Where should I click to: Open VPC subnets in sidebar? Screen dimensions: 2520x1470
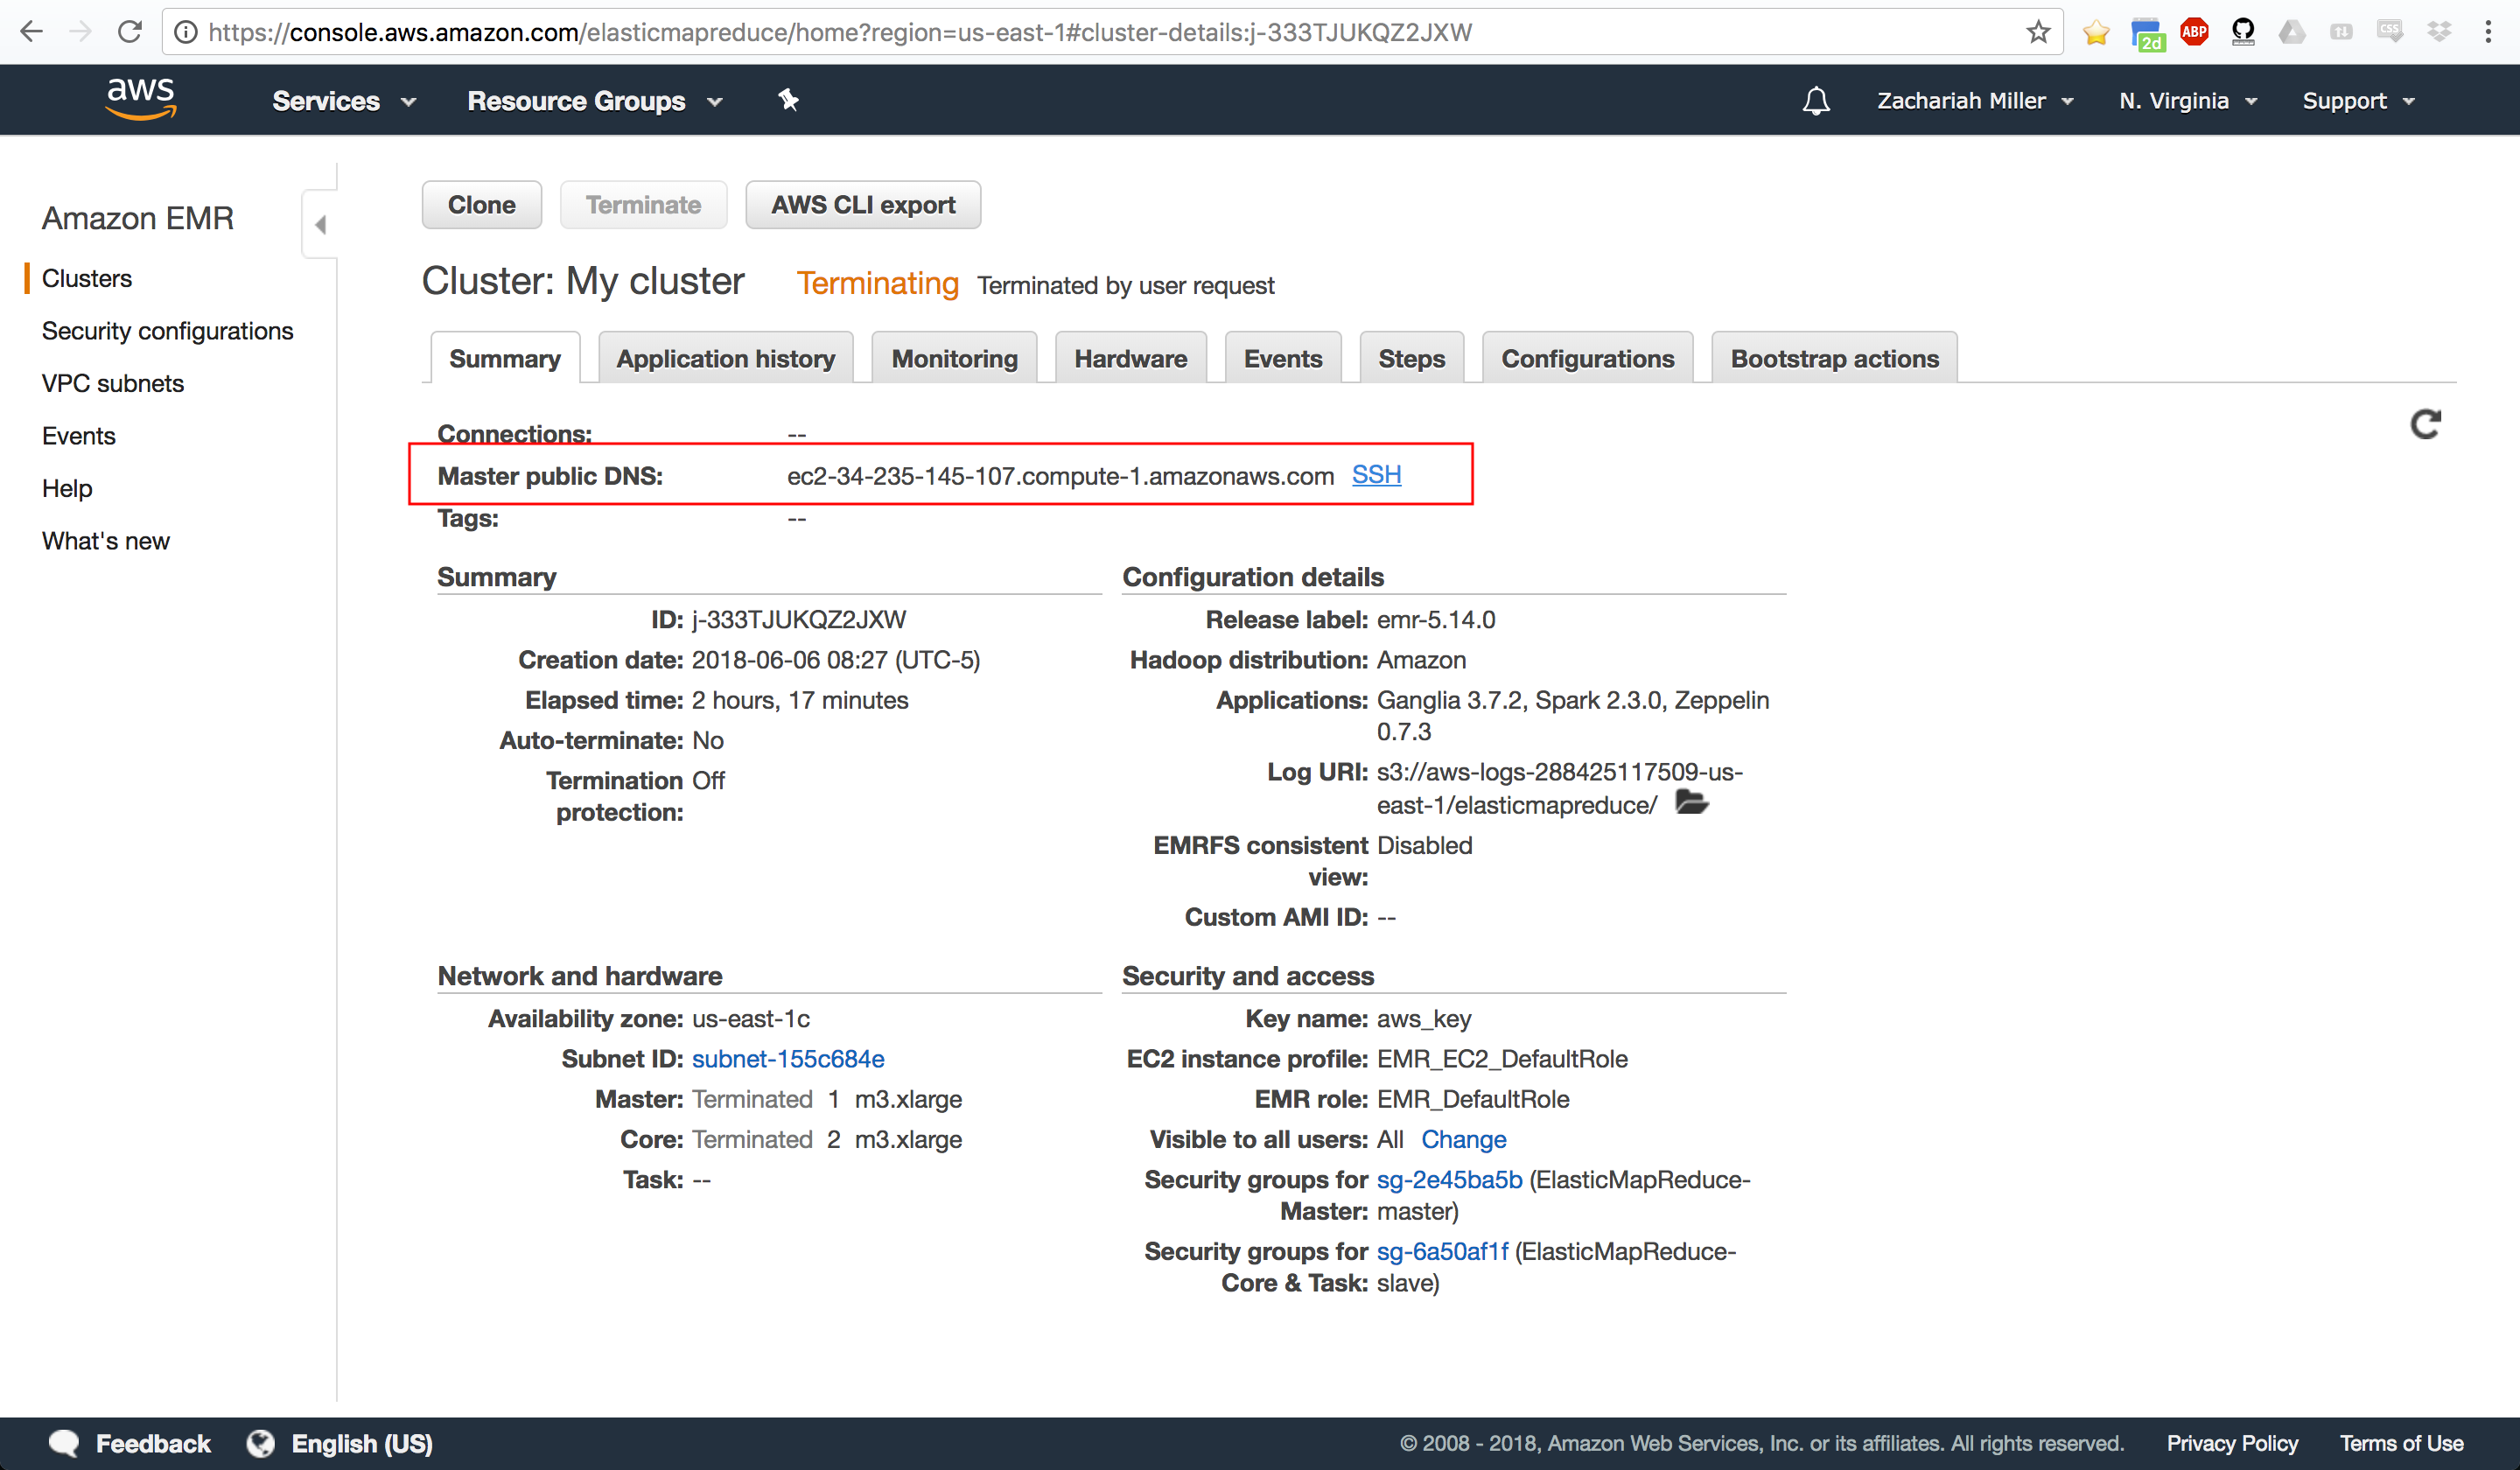point(113,383)
